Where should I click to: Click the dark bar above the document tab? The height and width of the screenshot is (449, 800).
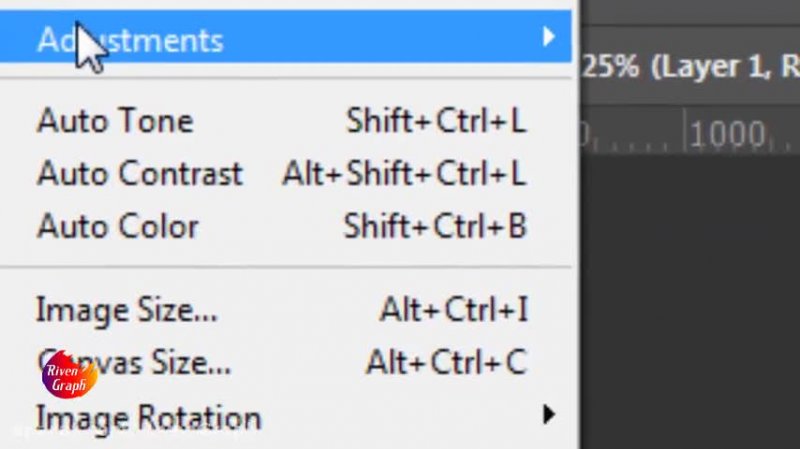690,18
